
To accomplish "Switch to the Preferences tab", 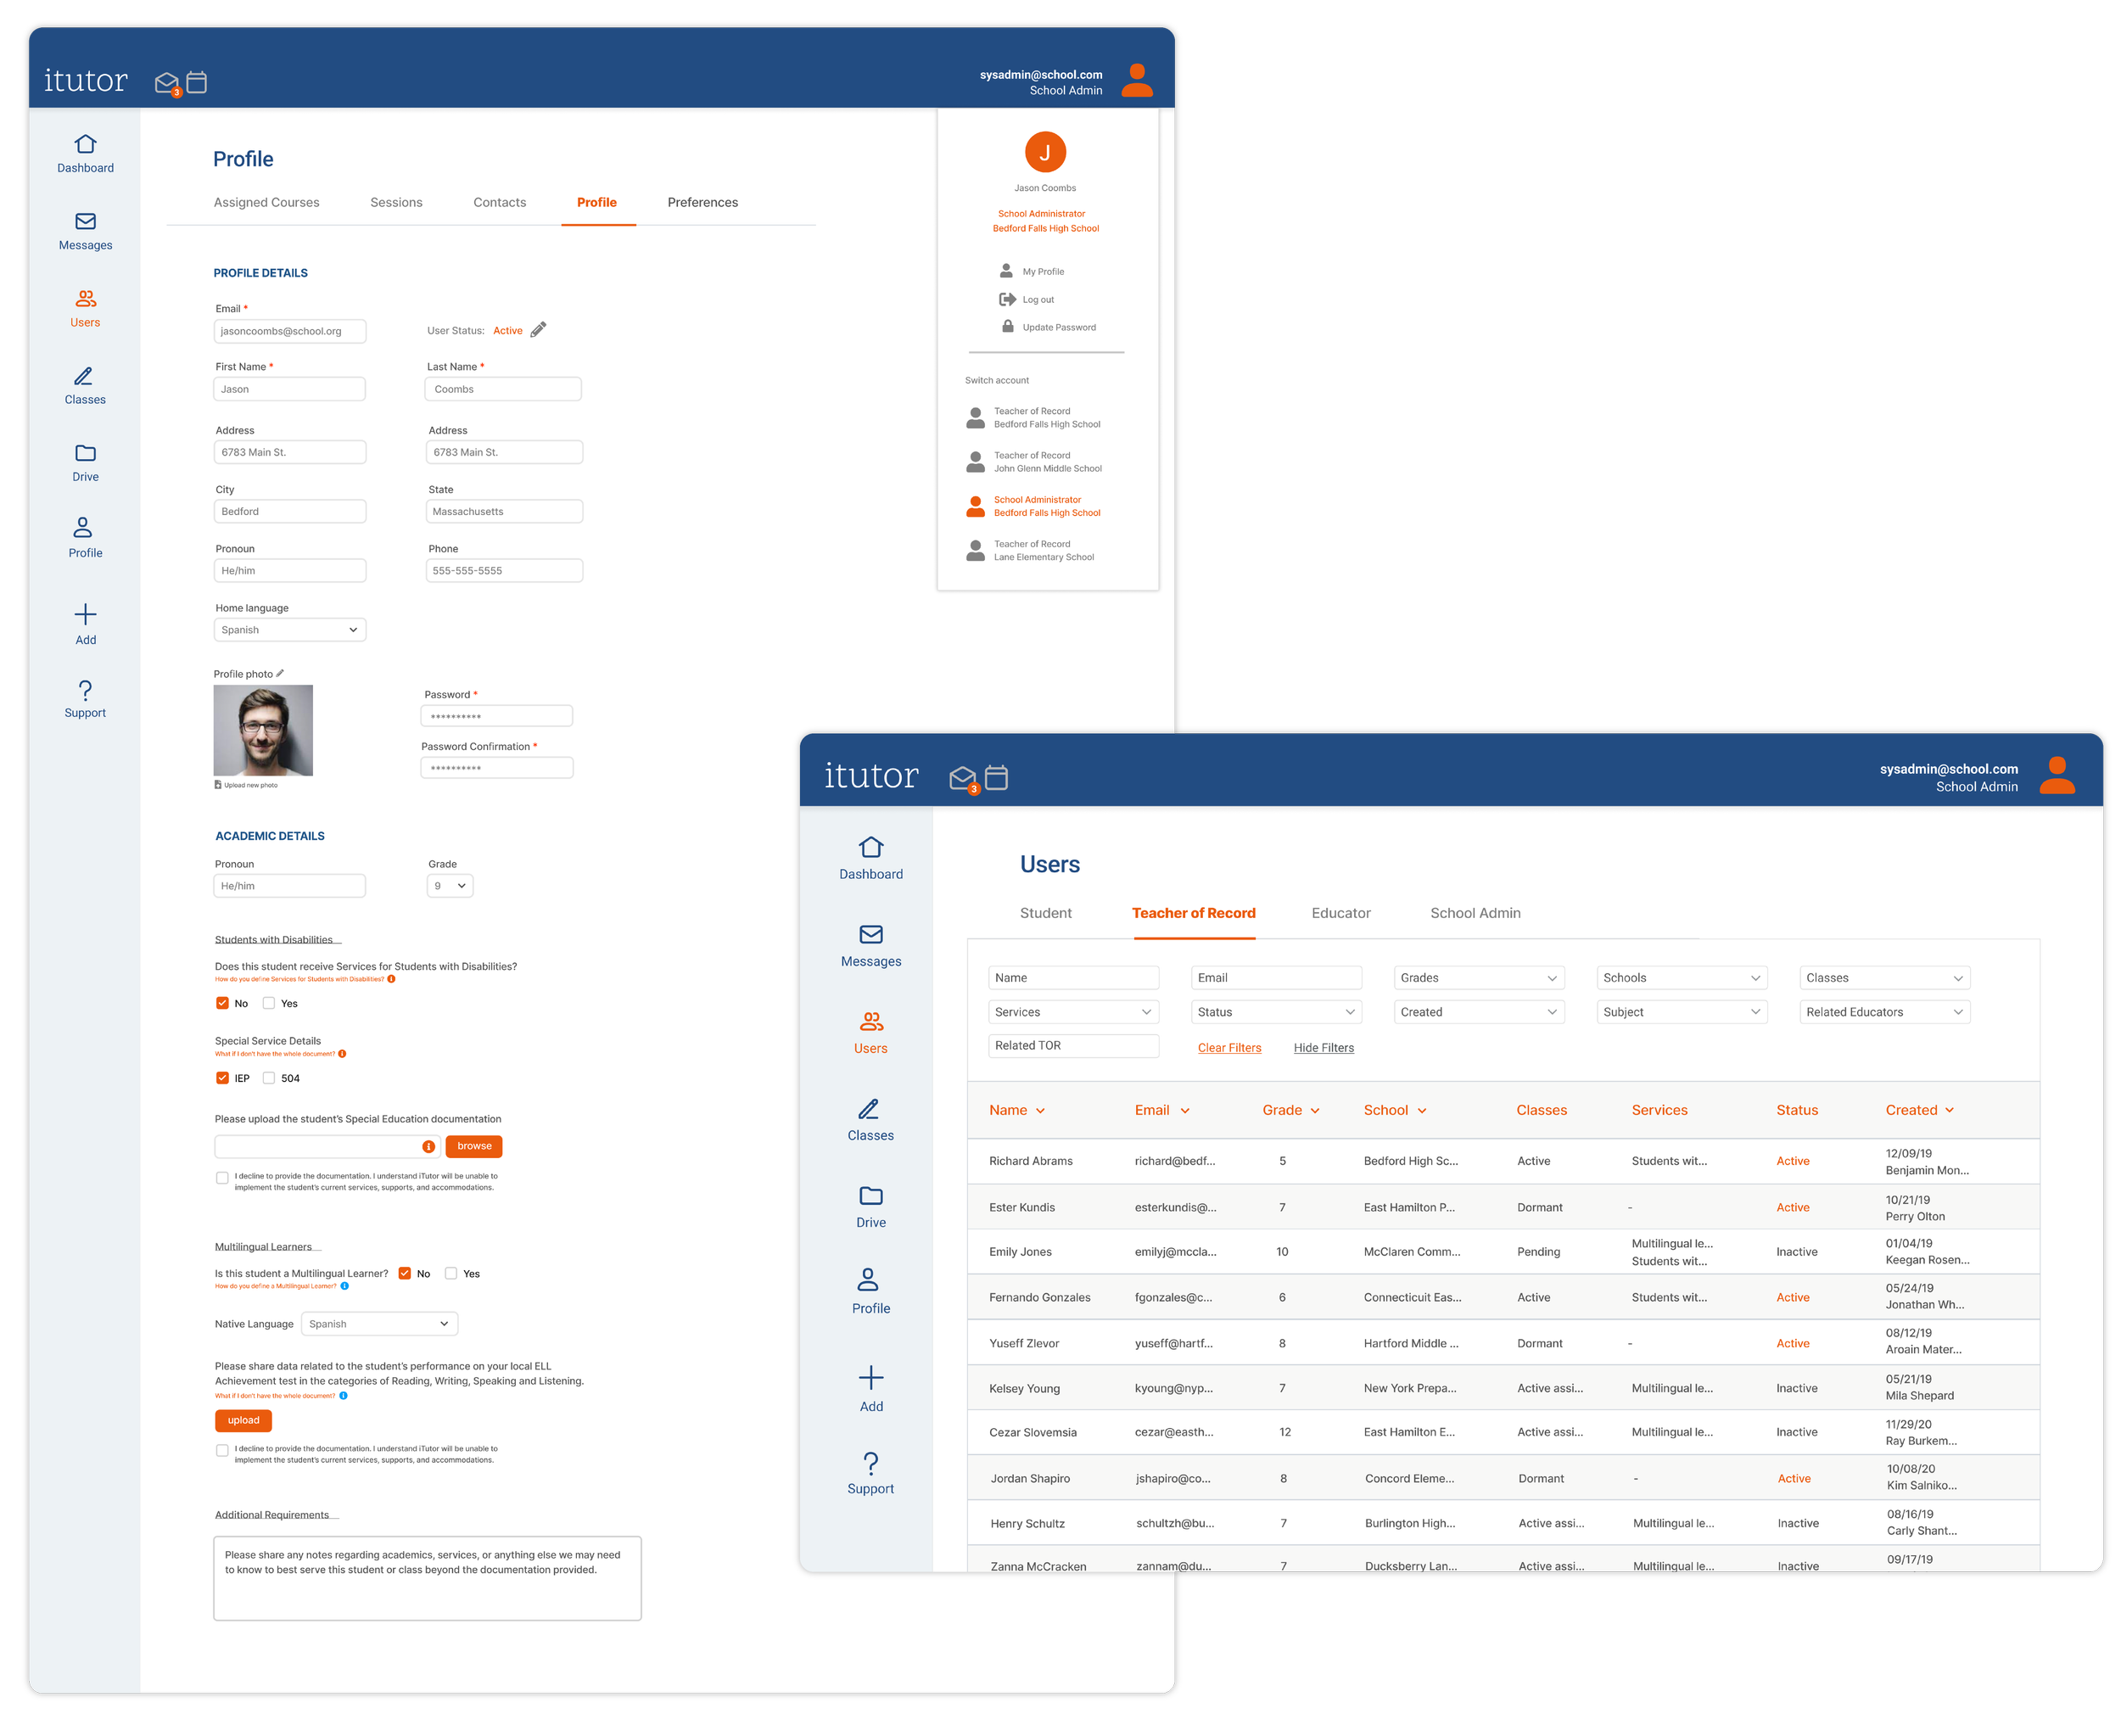I will pos(702,202).
